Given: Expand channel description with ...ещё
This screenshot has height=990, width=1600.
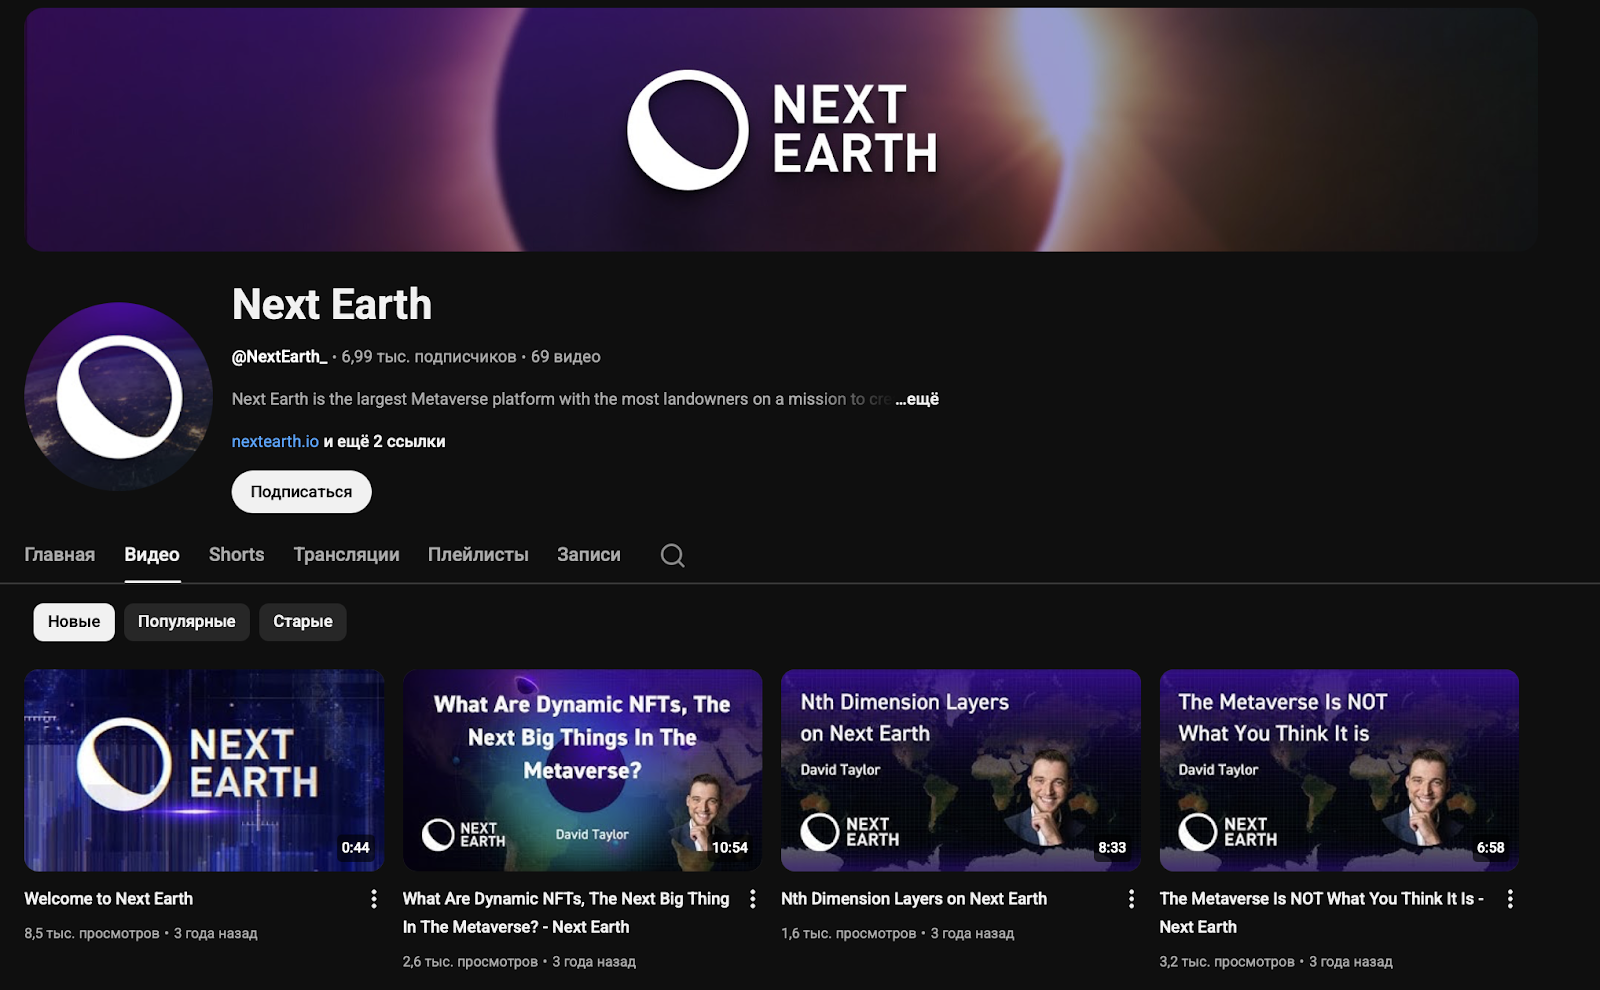Looking at the screenshot, I should click(917, 399).
